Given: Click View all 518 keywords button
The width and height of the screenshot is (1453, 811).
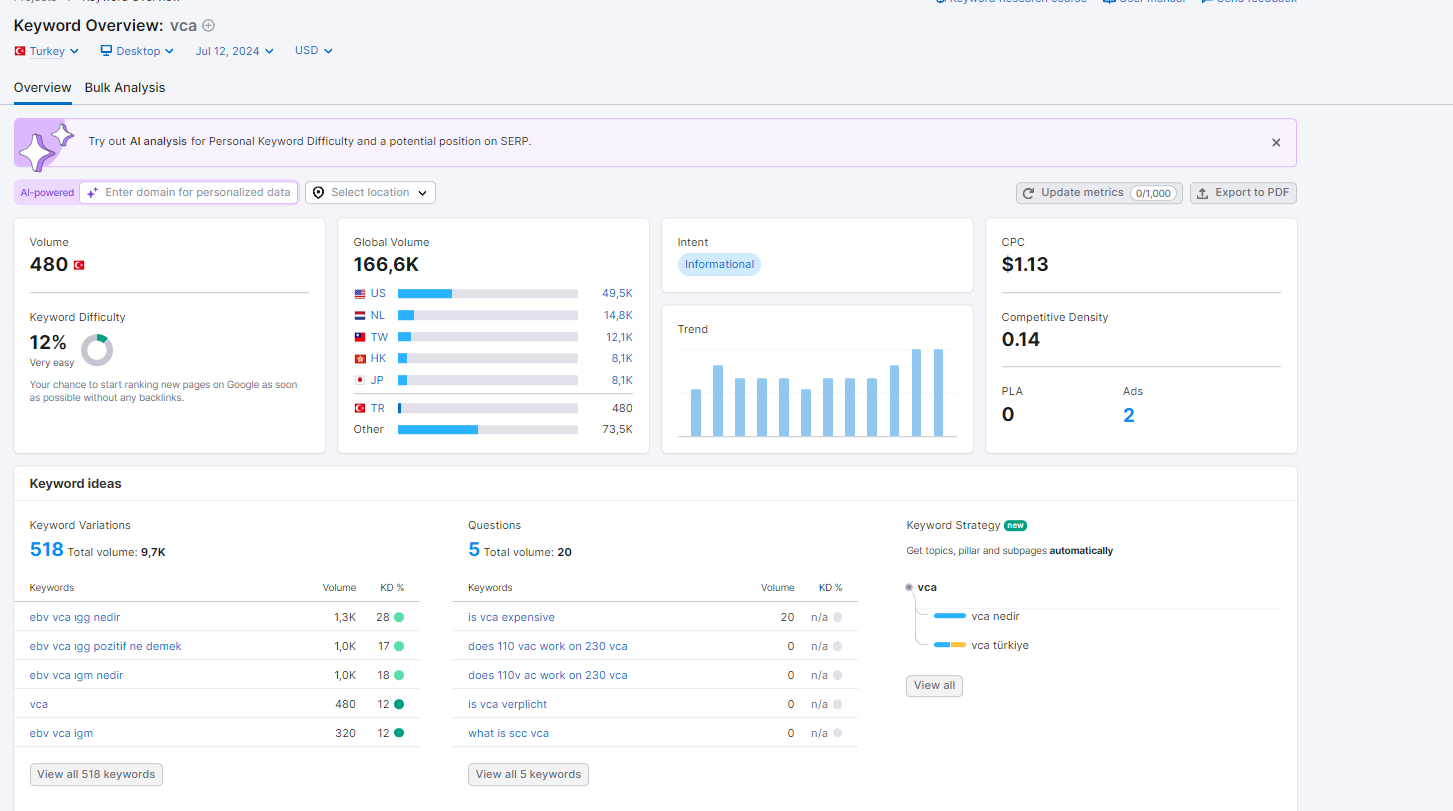Looking at the screenshot, I should coord(96,774).
